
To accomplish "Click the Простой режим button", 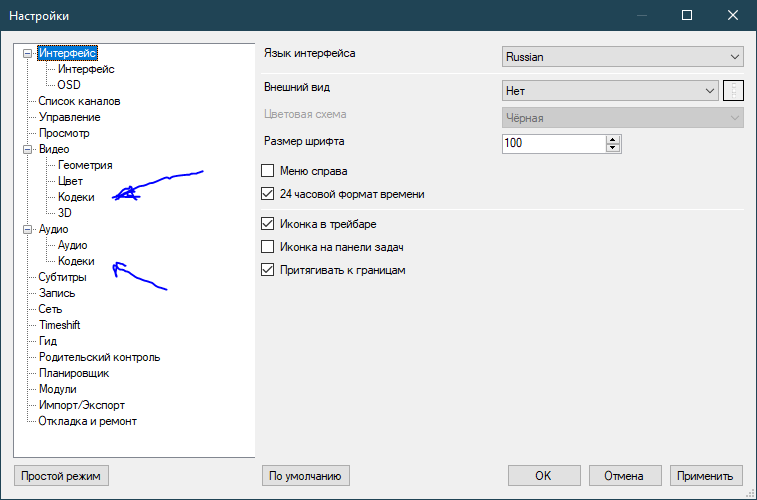I will point(61,476).
